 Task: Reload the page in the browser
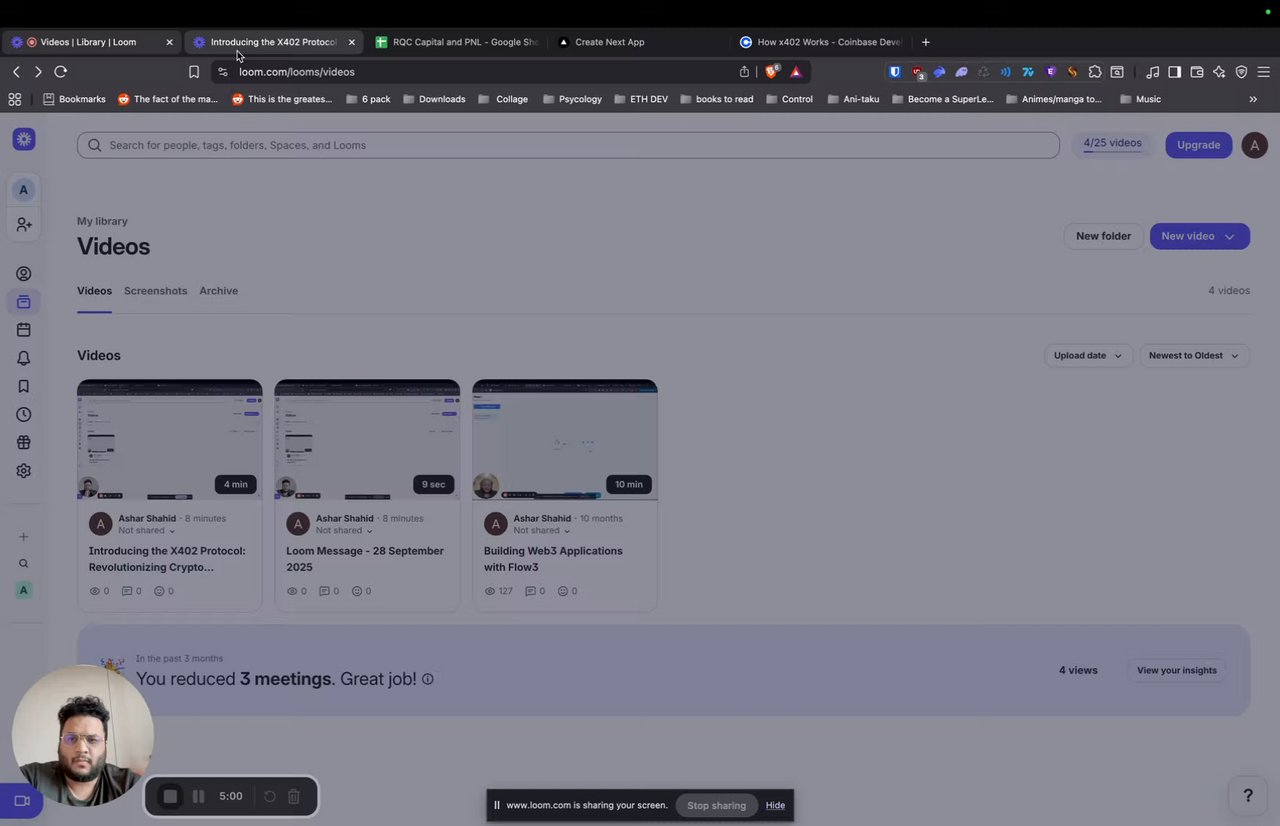click(x=61, y=72)
